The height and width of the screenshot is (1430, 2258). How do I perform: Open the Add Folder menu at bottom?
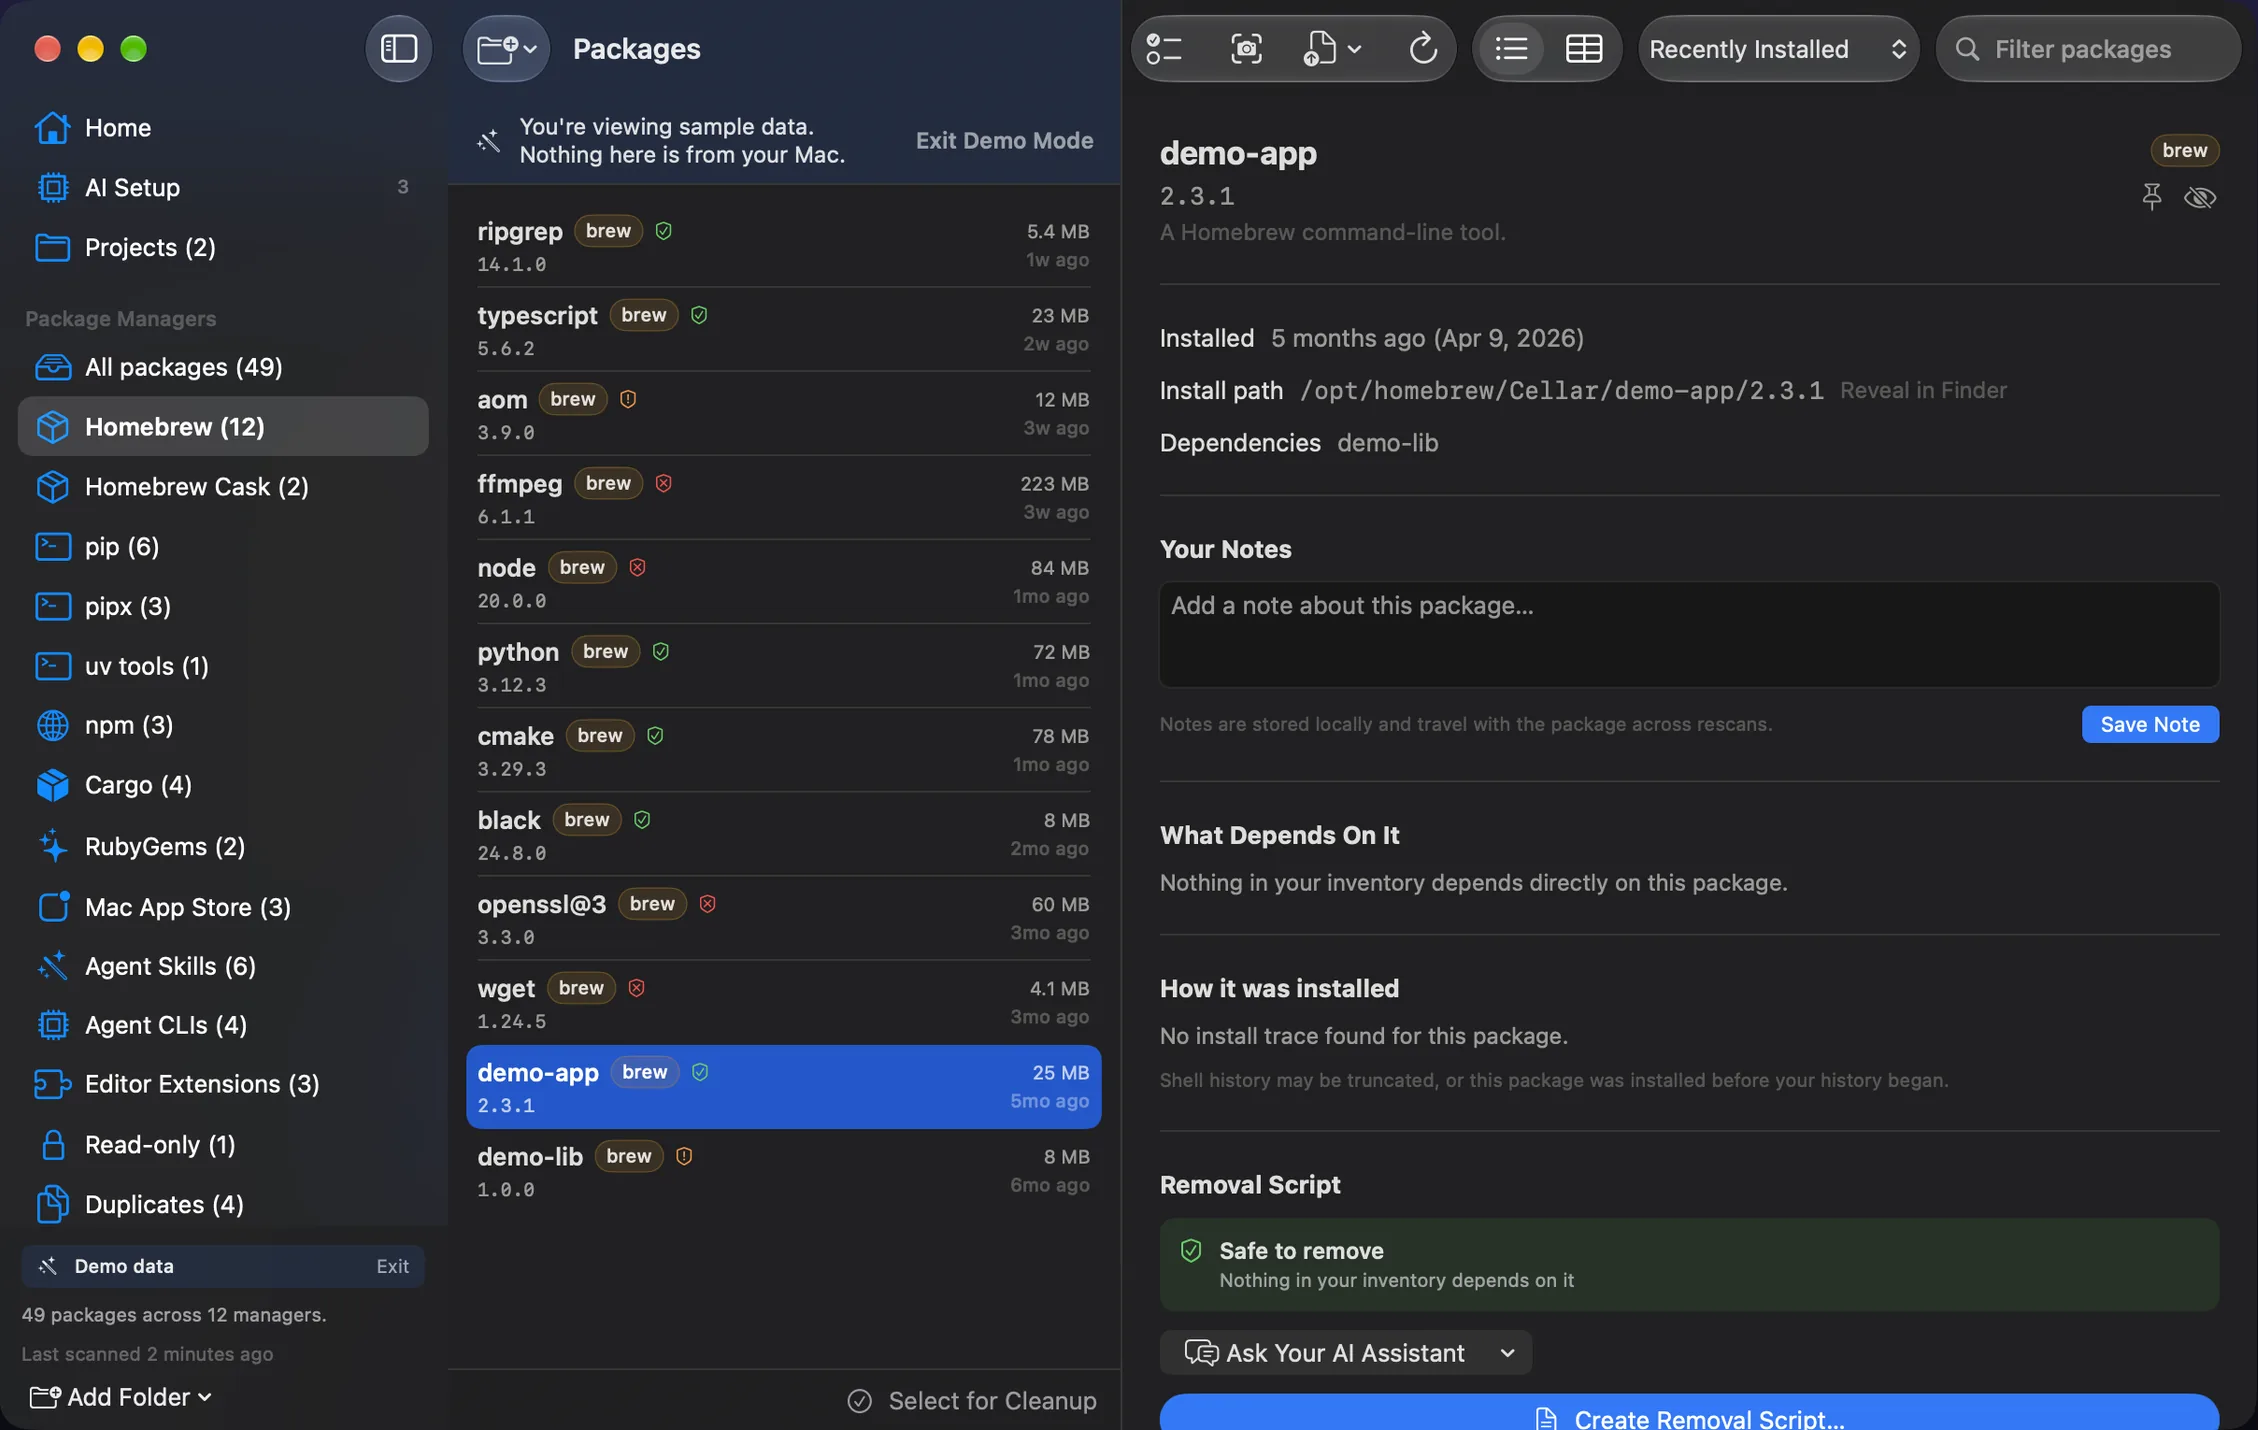[121, 1396]
